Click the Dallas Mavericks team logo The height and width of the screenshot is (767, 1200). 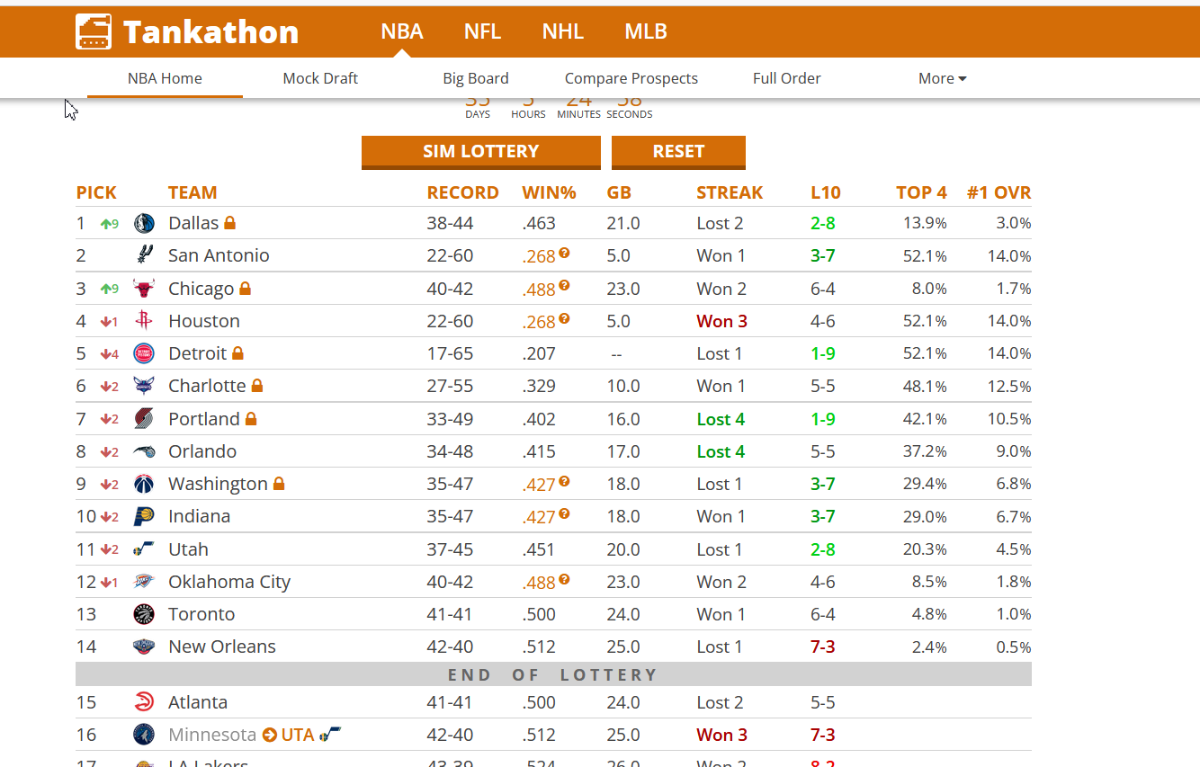[144, 223]
